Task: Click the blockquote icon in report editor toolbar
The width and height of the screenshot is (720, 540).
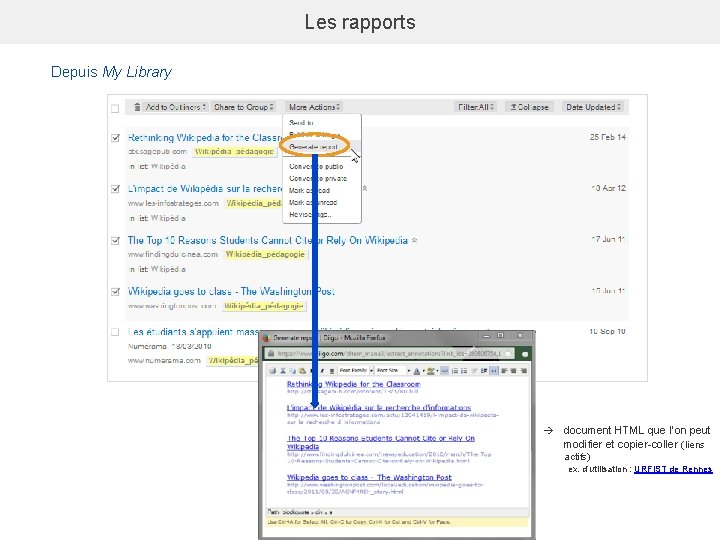Action: coord(494,371)
